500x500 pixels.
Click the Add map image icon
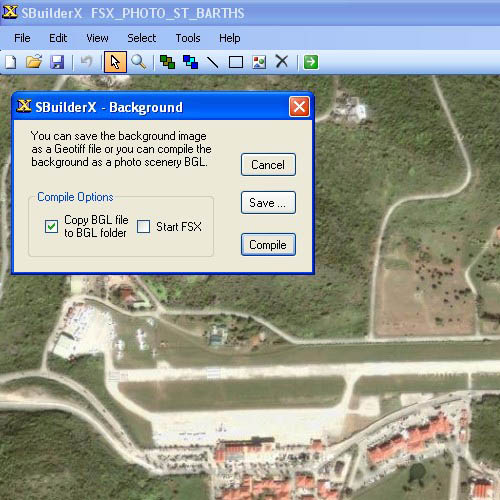click(x=259, y=62)
